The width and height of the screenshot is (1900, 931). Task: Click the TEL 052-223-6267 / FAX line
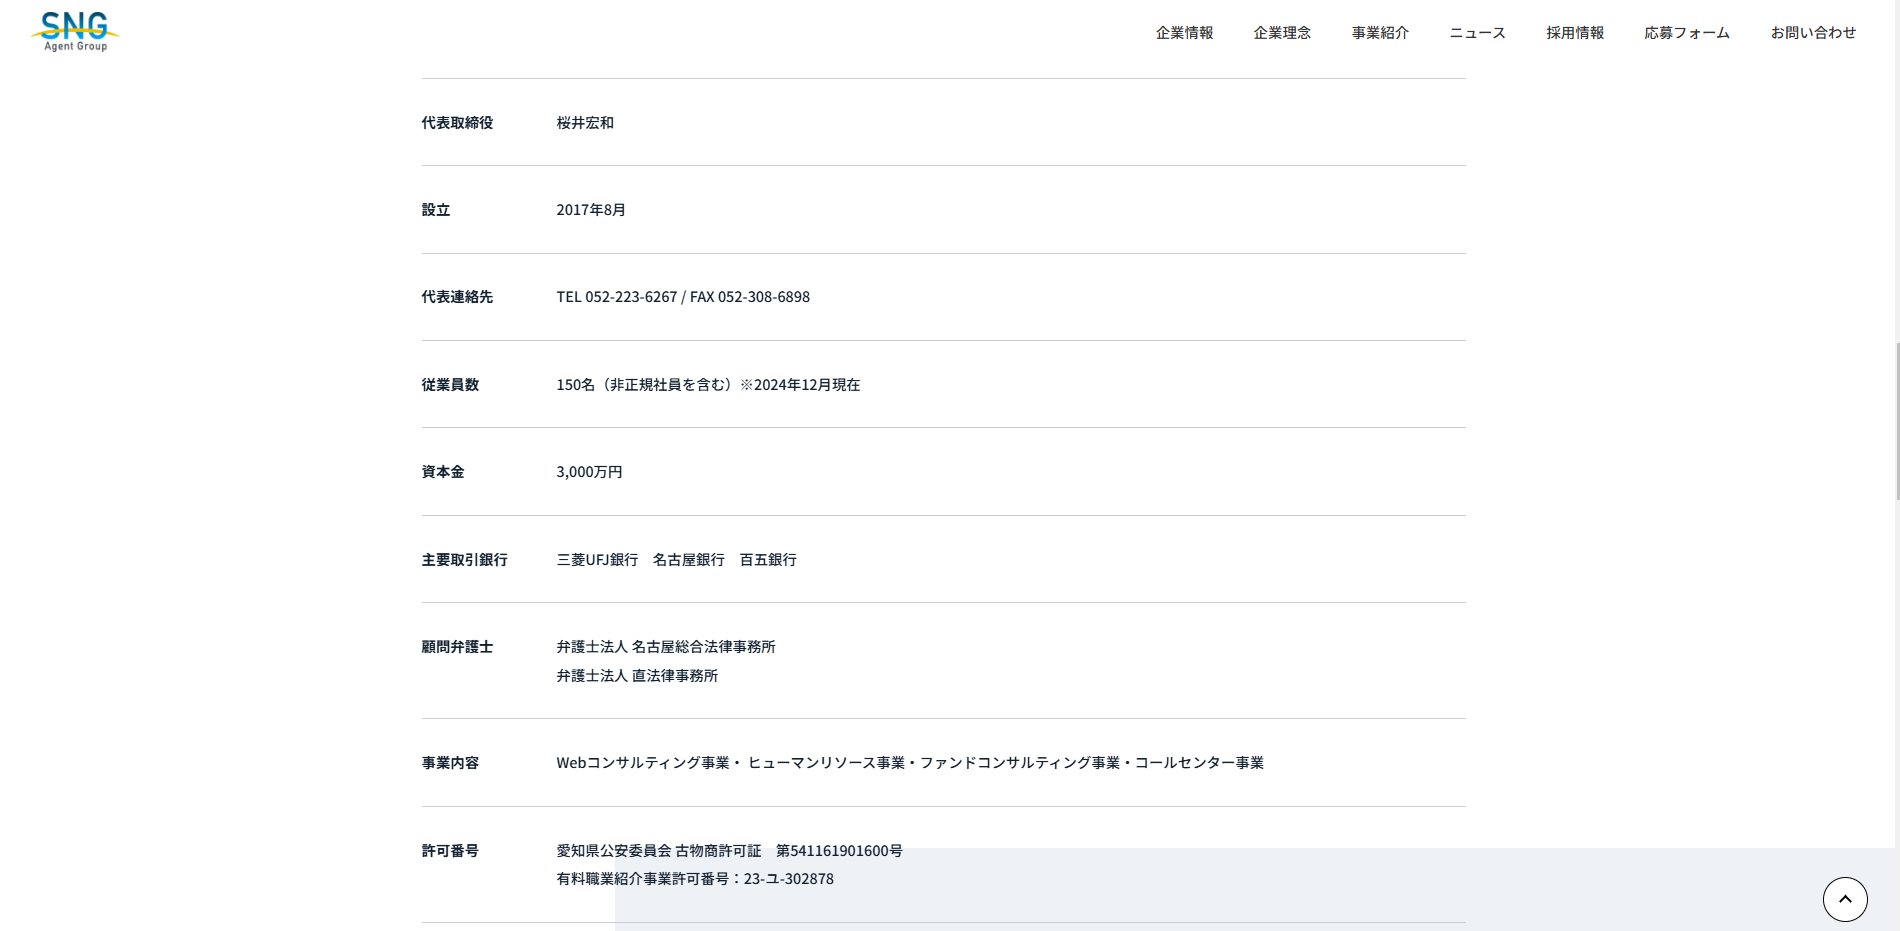[x=683, y=297]
